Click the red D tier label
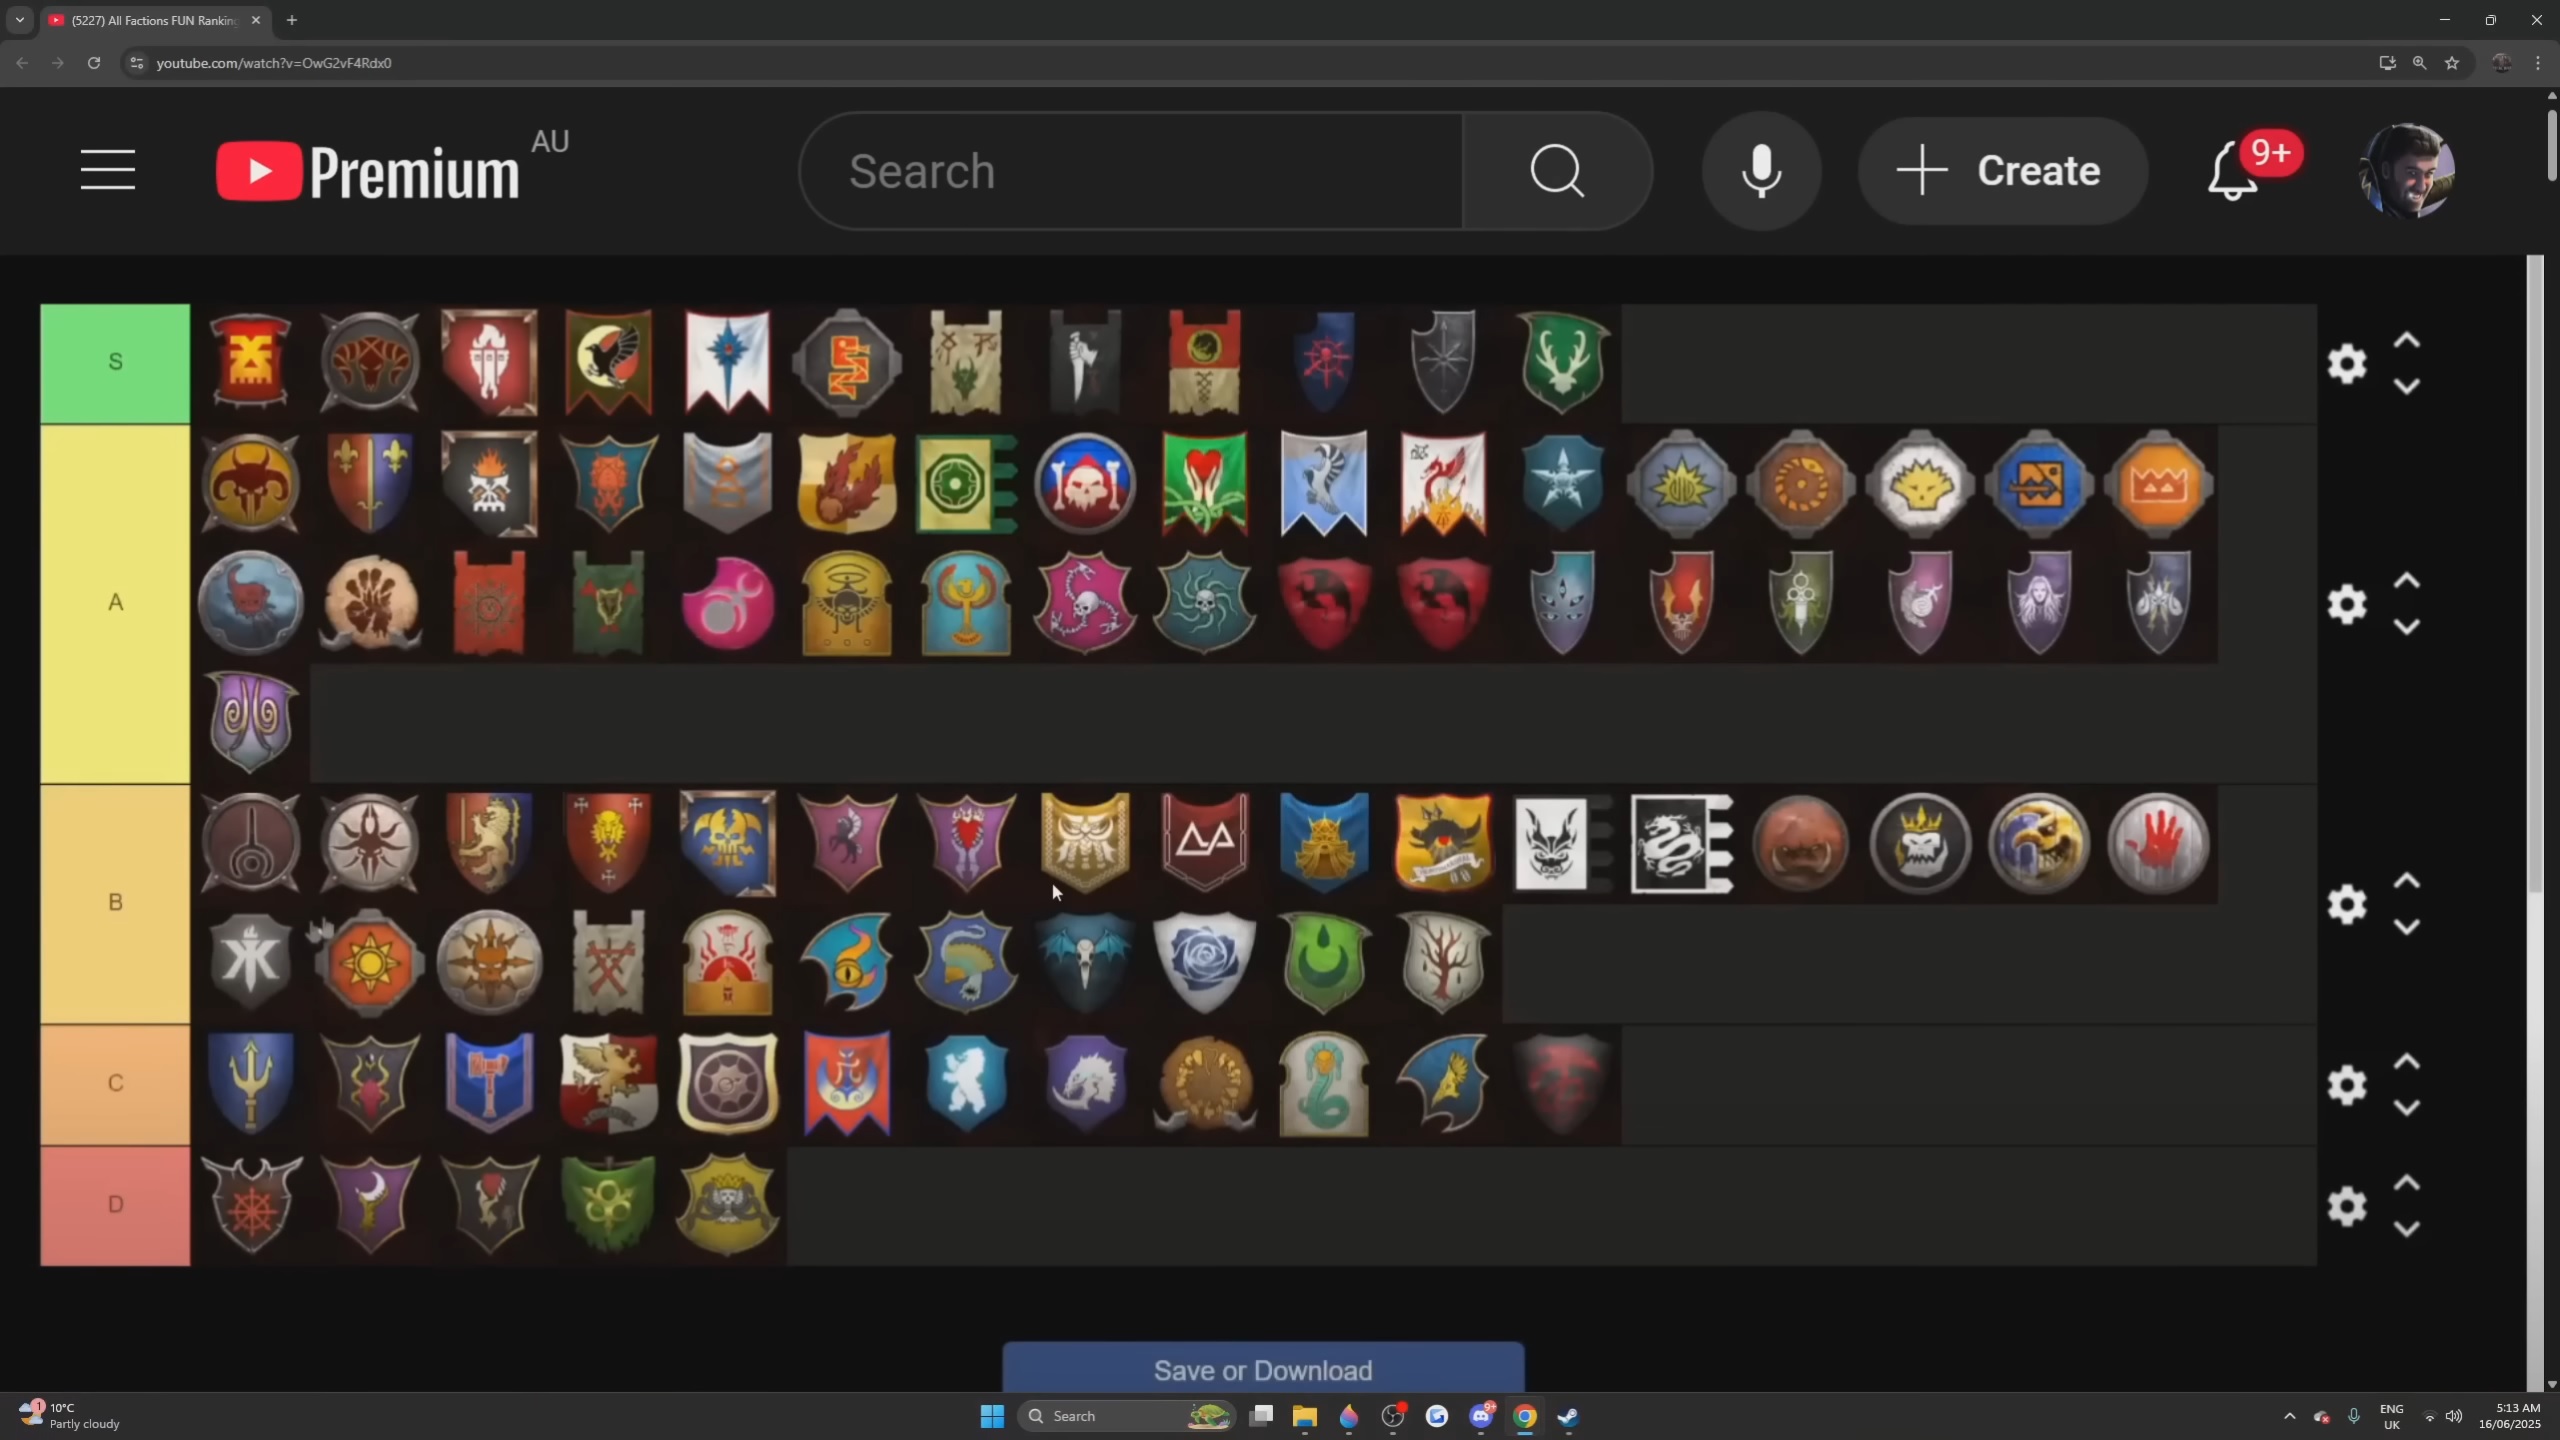This screenshot has height=1440, width=2560. coord(115,1205)
